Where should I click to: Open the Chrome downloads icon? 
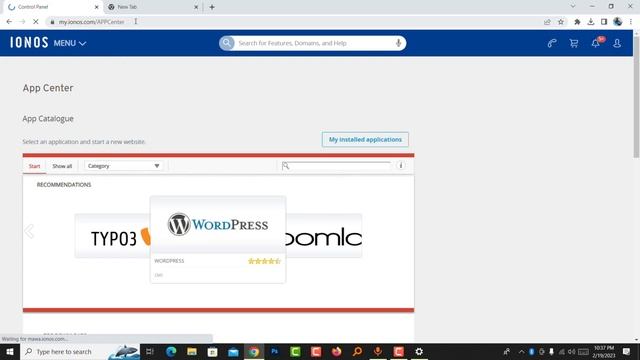click(591, 22)
